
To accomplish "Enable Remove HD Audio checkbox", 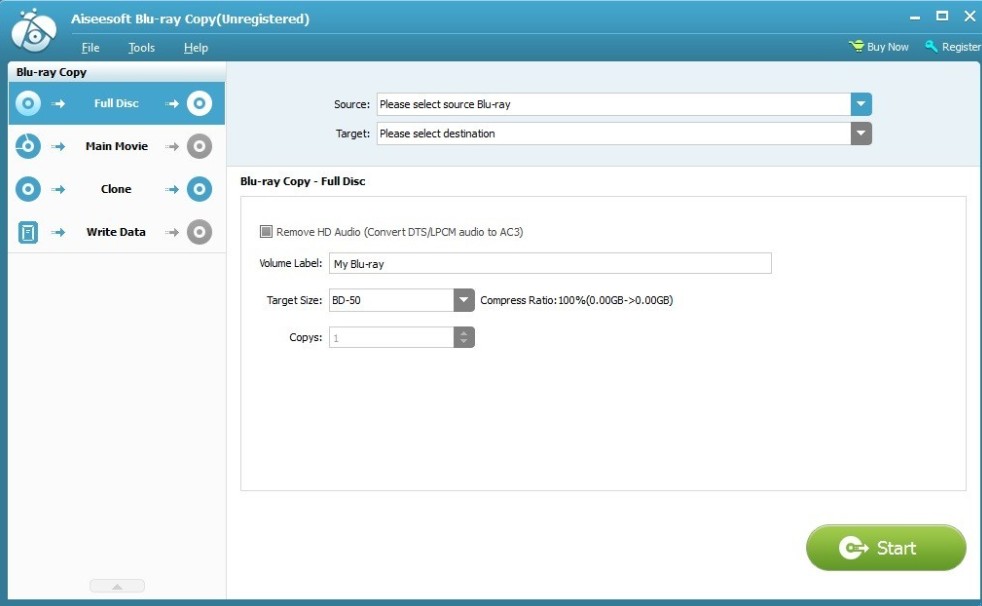I will click(266, 232).
